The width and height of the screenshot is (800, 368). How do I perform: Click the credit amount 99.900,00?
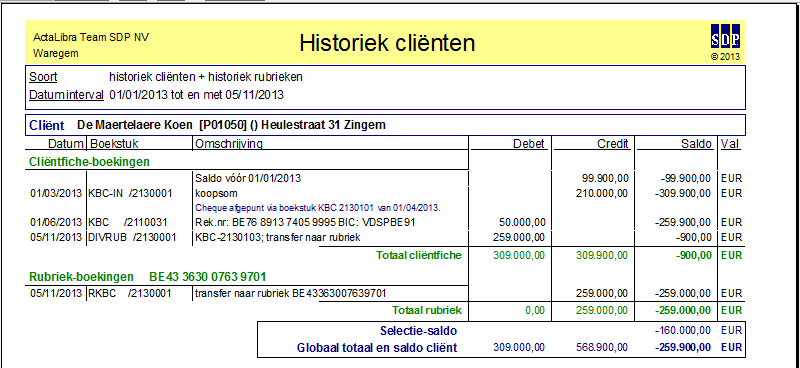(605, 179)
